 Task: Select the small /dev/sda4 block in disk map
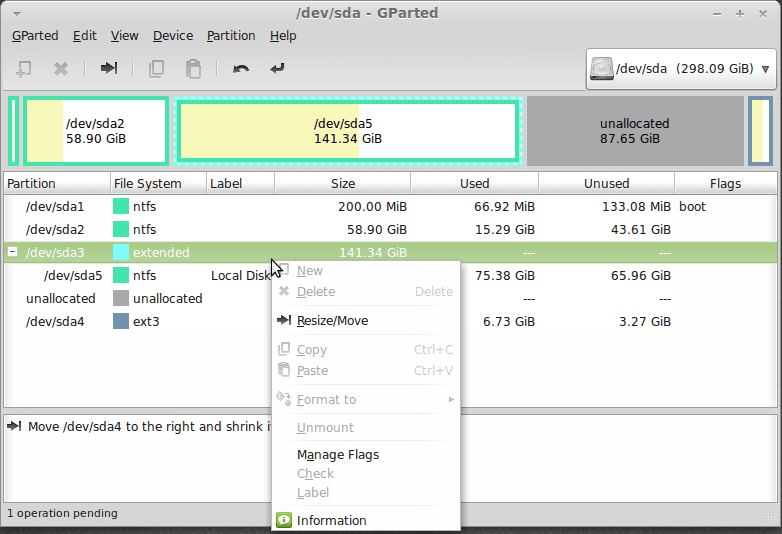click(x=760, y=131)
